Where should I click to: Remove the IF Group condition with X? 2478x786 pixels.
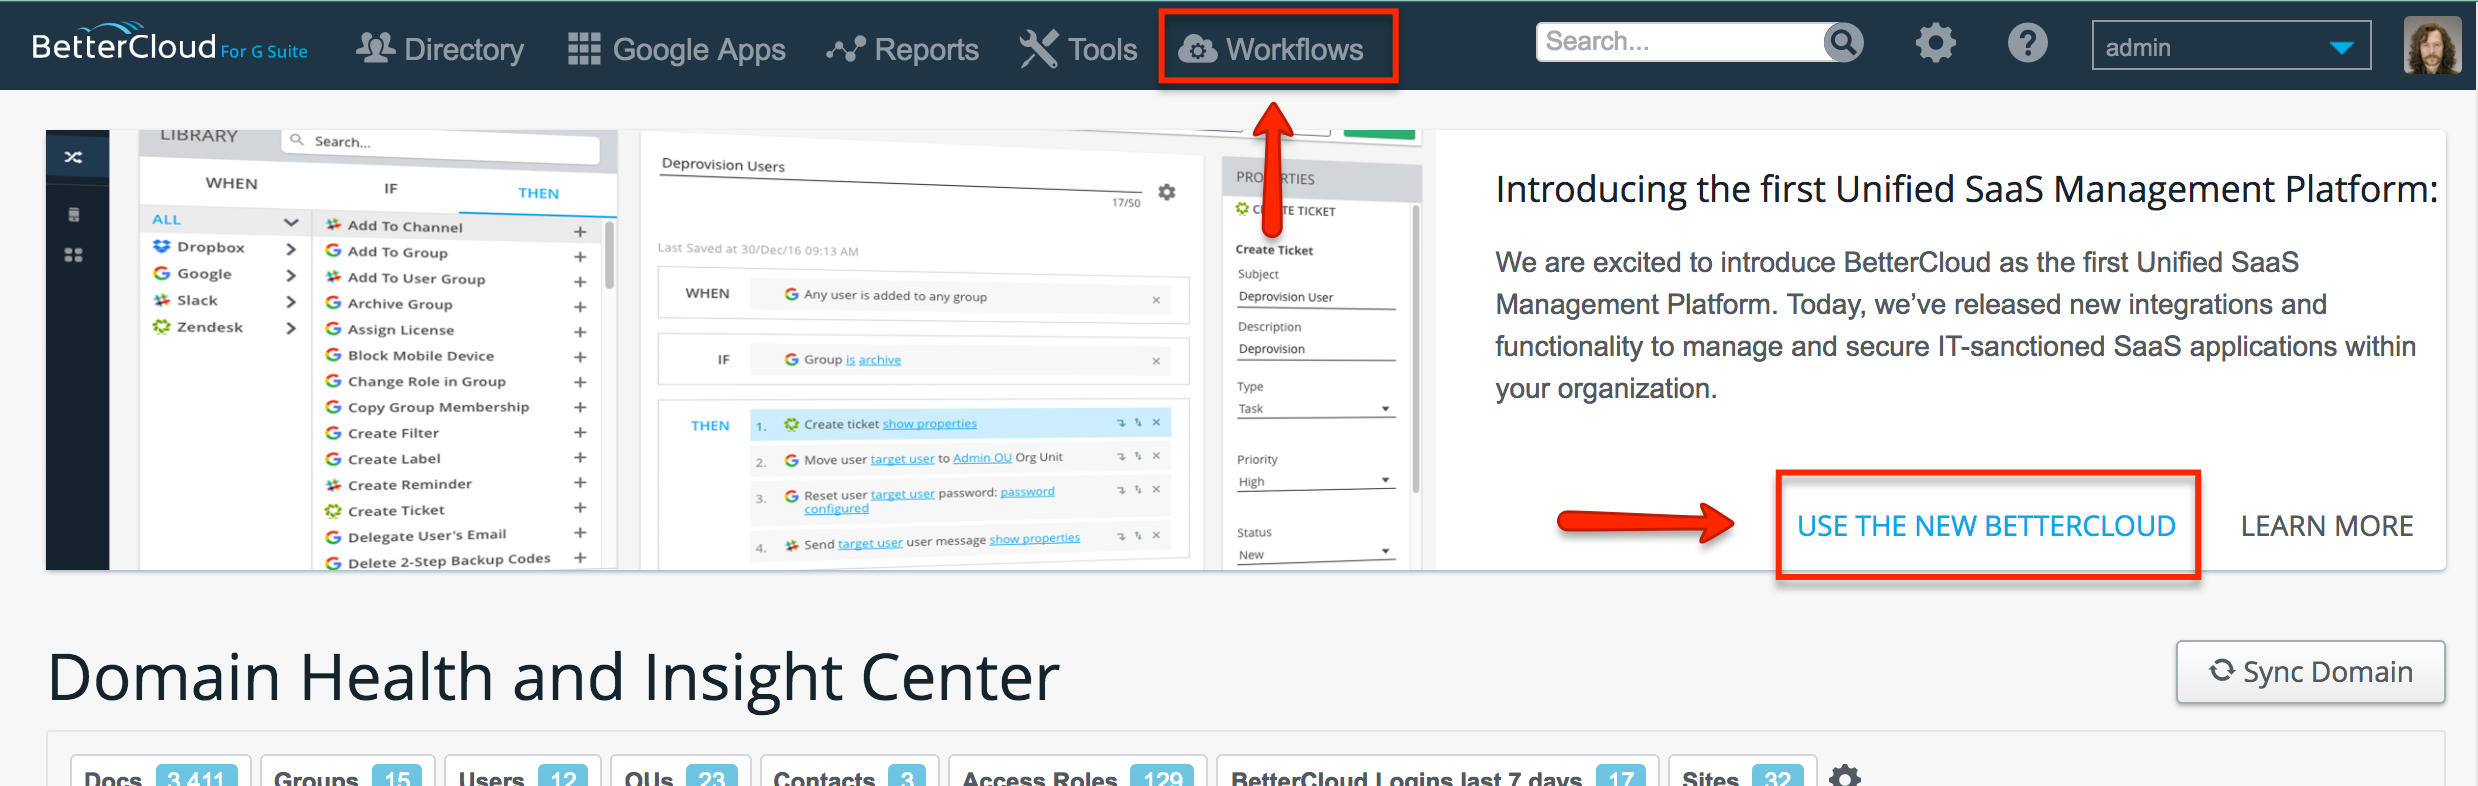coord(1156,361)
